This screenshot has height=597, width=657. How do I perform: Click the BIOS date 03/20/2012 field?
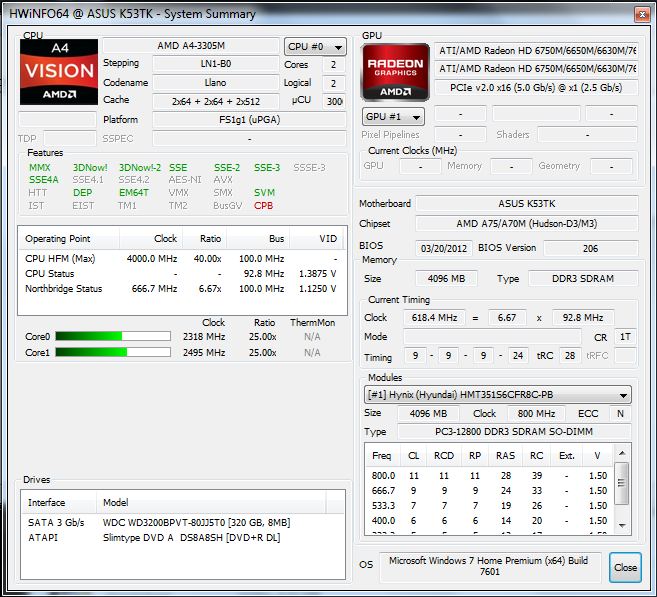pyautogui.click(x=444, y=248)
